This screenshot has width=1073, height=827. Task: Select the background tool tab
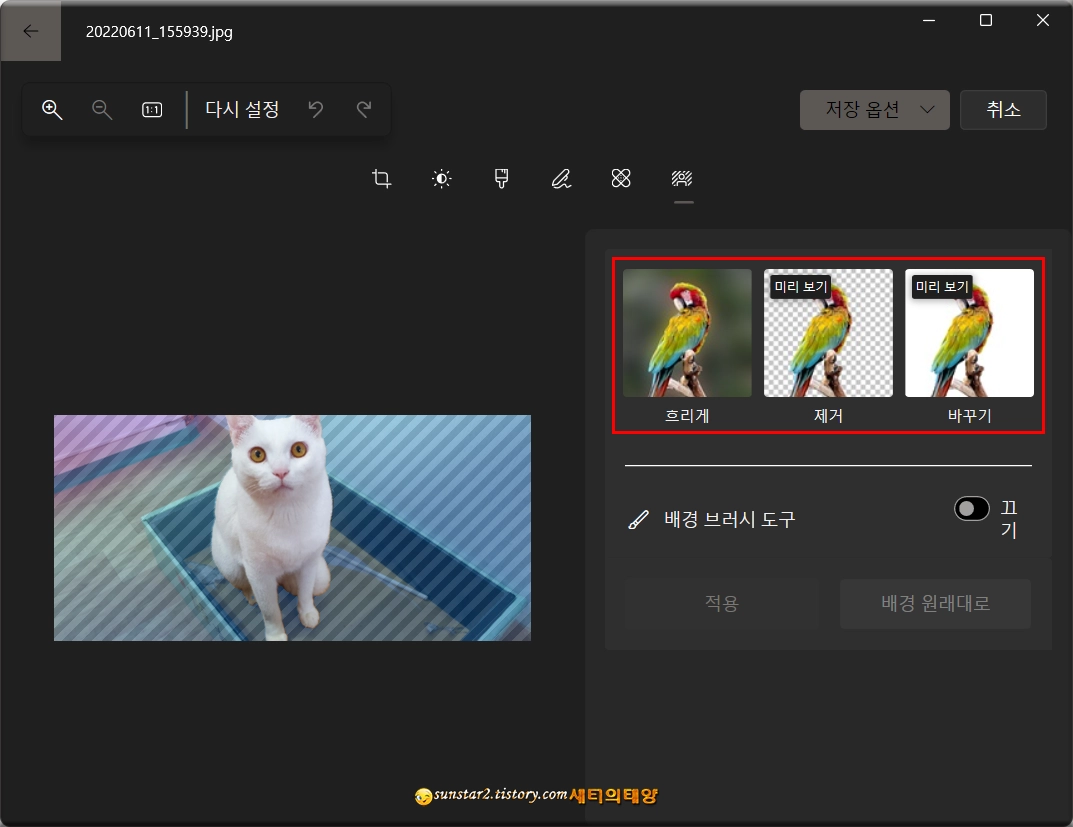(x=682, y=179)
